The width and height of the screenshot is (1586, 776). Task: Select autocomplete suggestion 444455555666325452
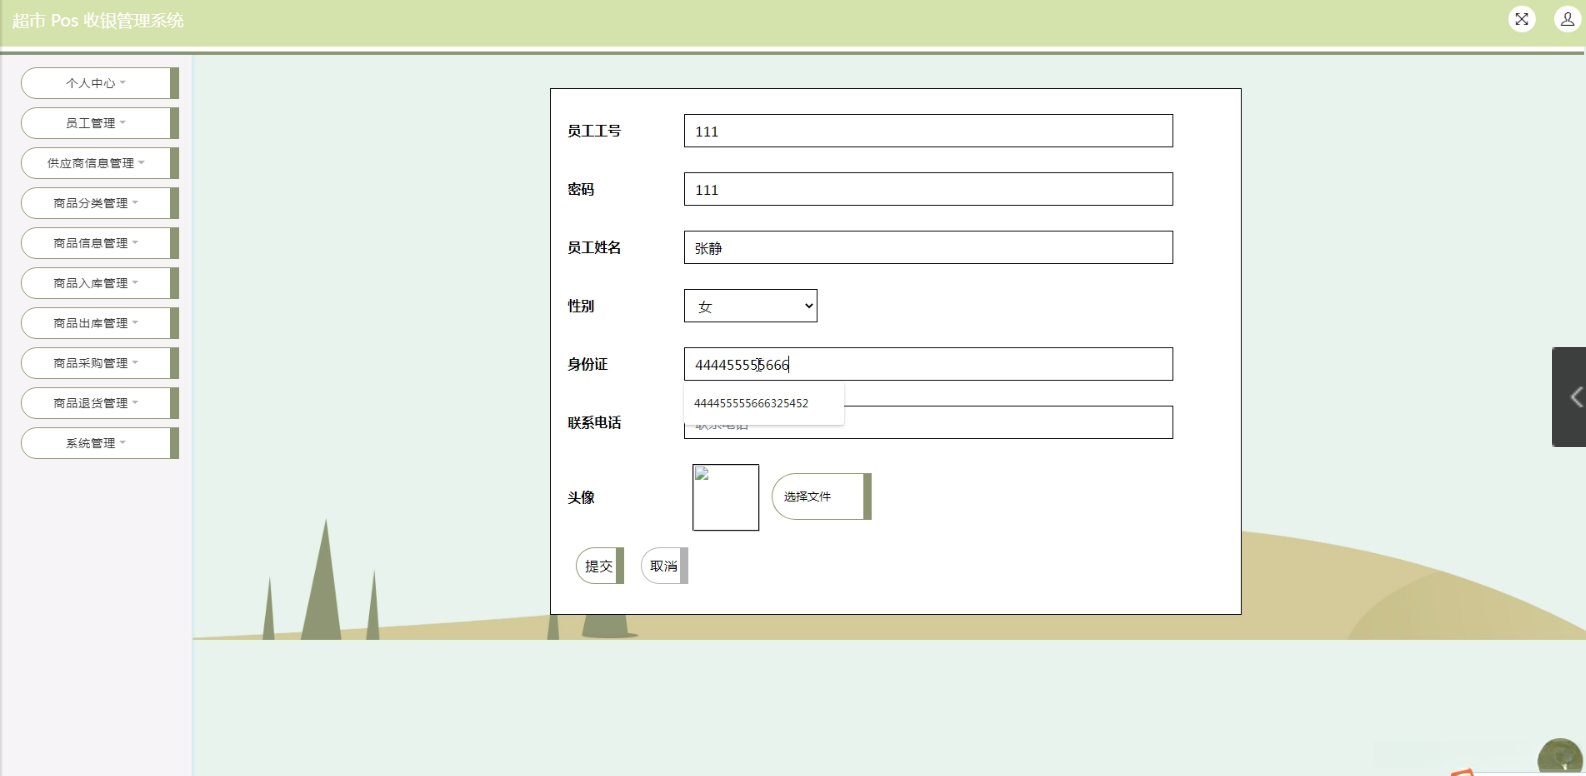(763, 403)
